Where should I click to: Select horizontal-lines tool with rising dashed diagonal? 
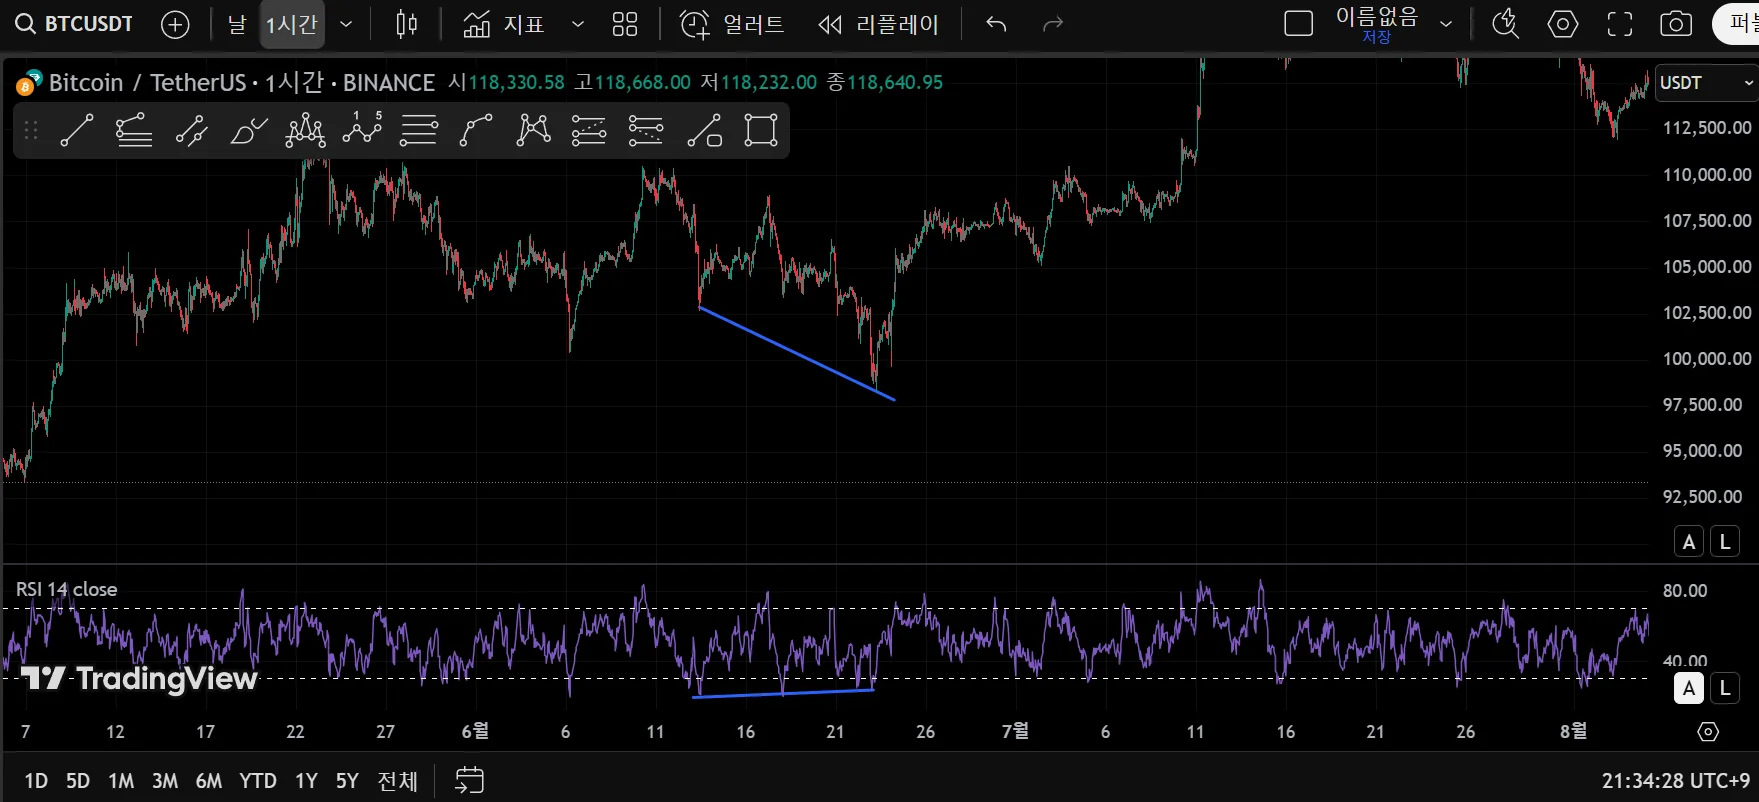tap(589, 131)
